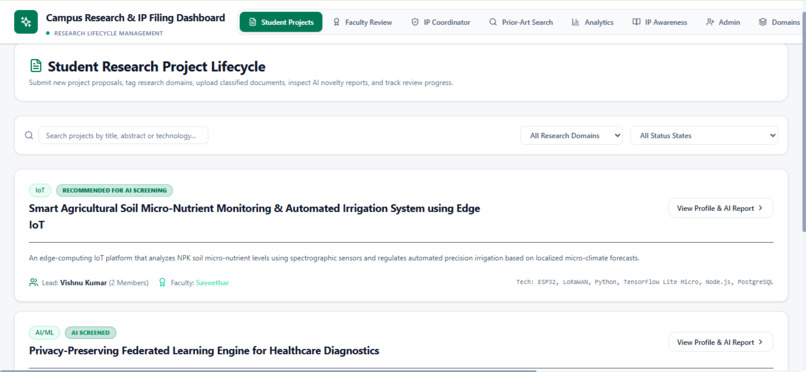Image resolution: width=806 pixels, height=372 pixels.
Task: Go to the Prior-Art Search tab
Action: (521, 22)
